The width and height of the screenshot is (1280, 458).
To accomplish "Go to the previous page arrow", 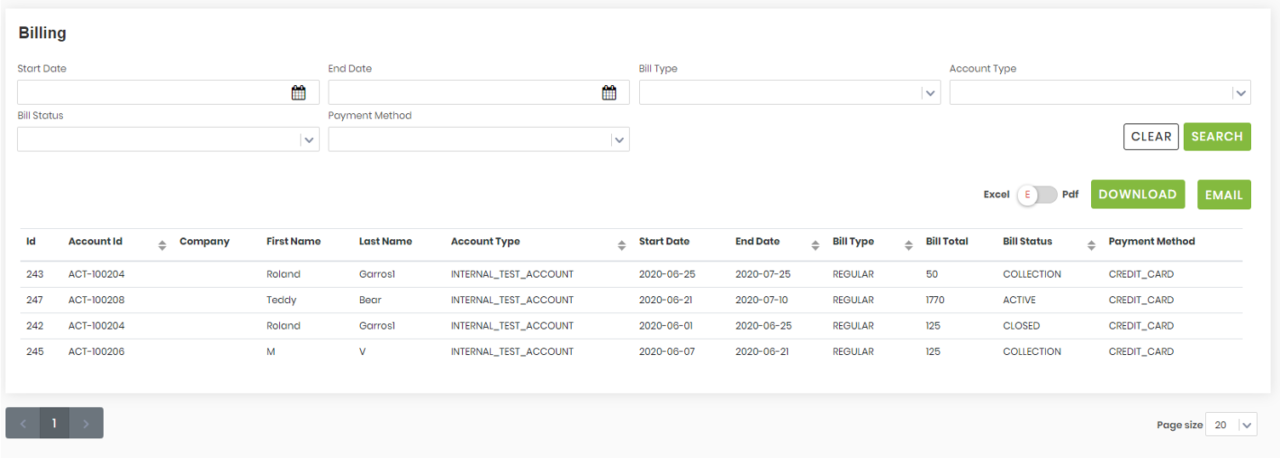I will [23, 424].
